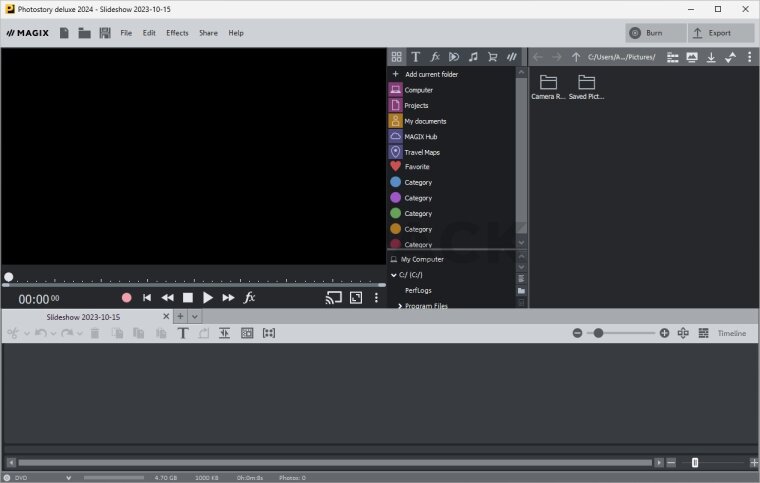Open the Effects menu
Screen dimensions: 760x483
tap(177, 33)
